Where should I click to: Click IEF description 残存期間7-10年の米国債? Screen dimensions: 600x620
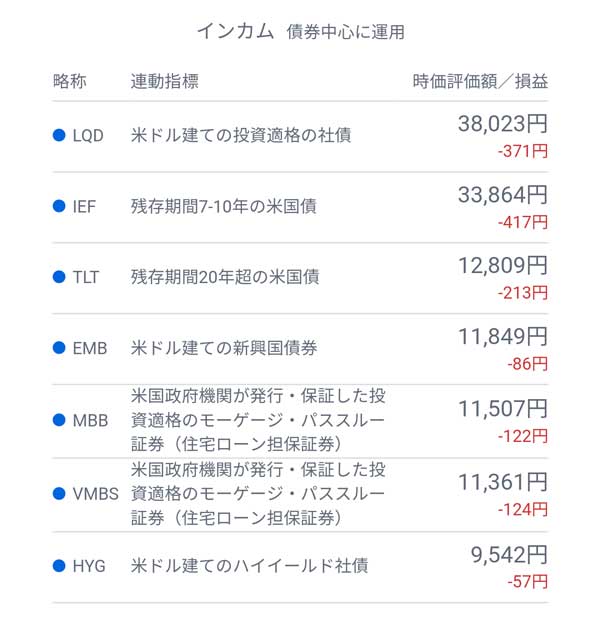coord(224,207)
